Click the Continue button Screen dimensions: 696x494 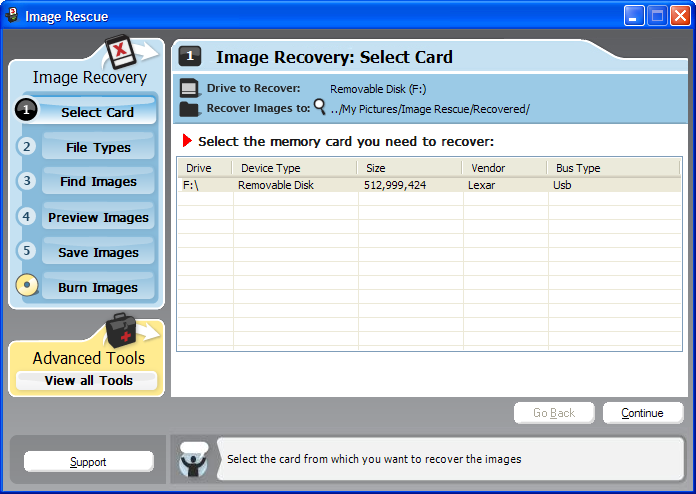643,413
